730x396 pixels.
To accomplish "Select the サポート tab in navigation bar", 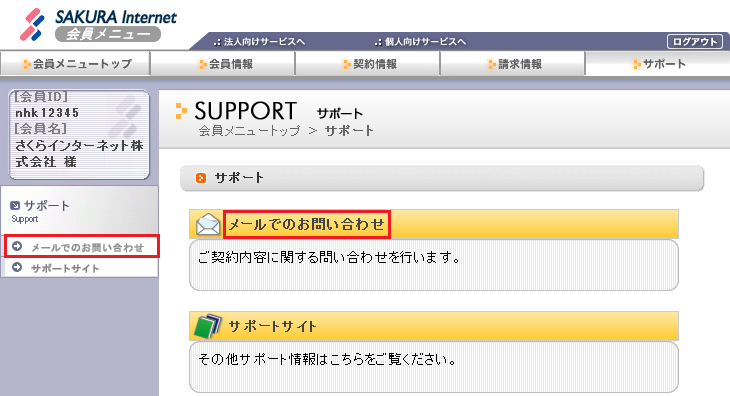I will tap(657, 63).
